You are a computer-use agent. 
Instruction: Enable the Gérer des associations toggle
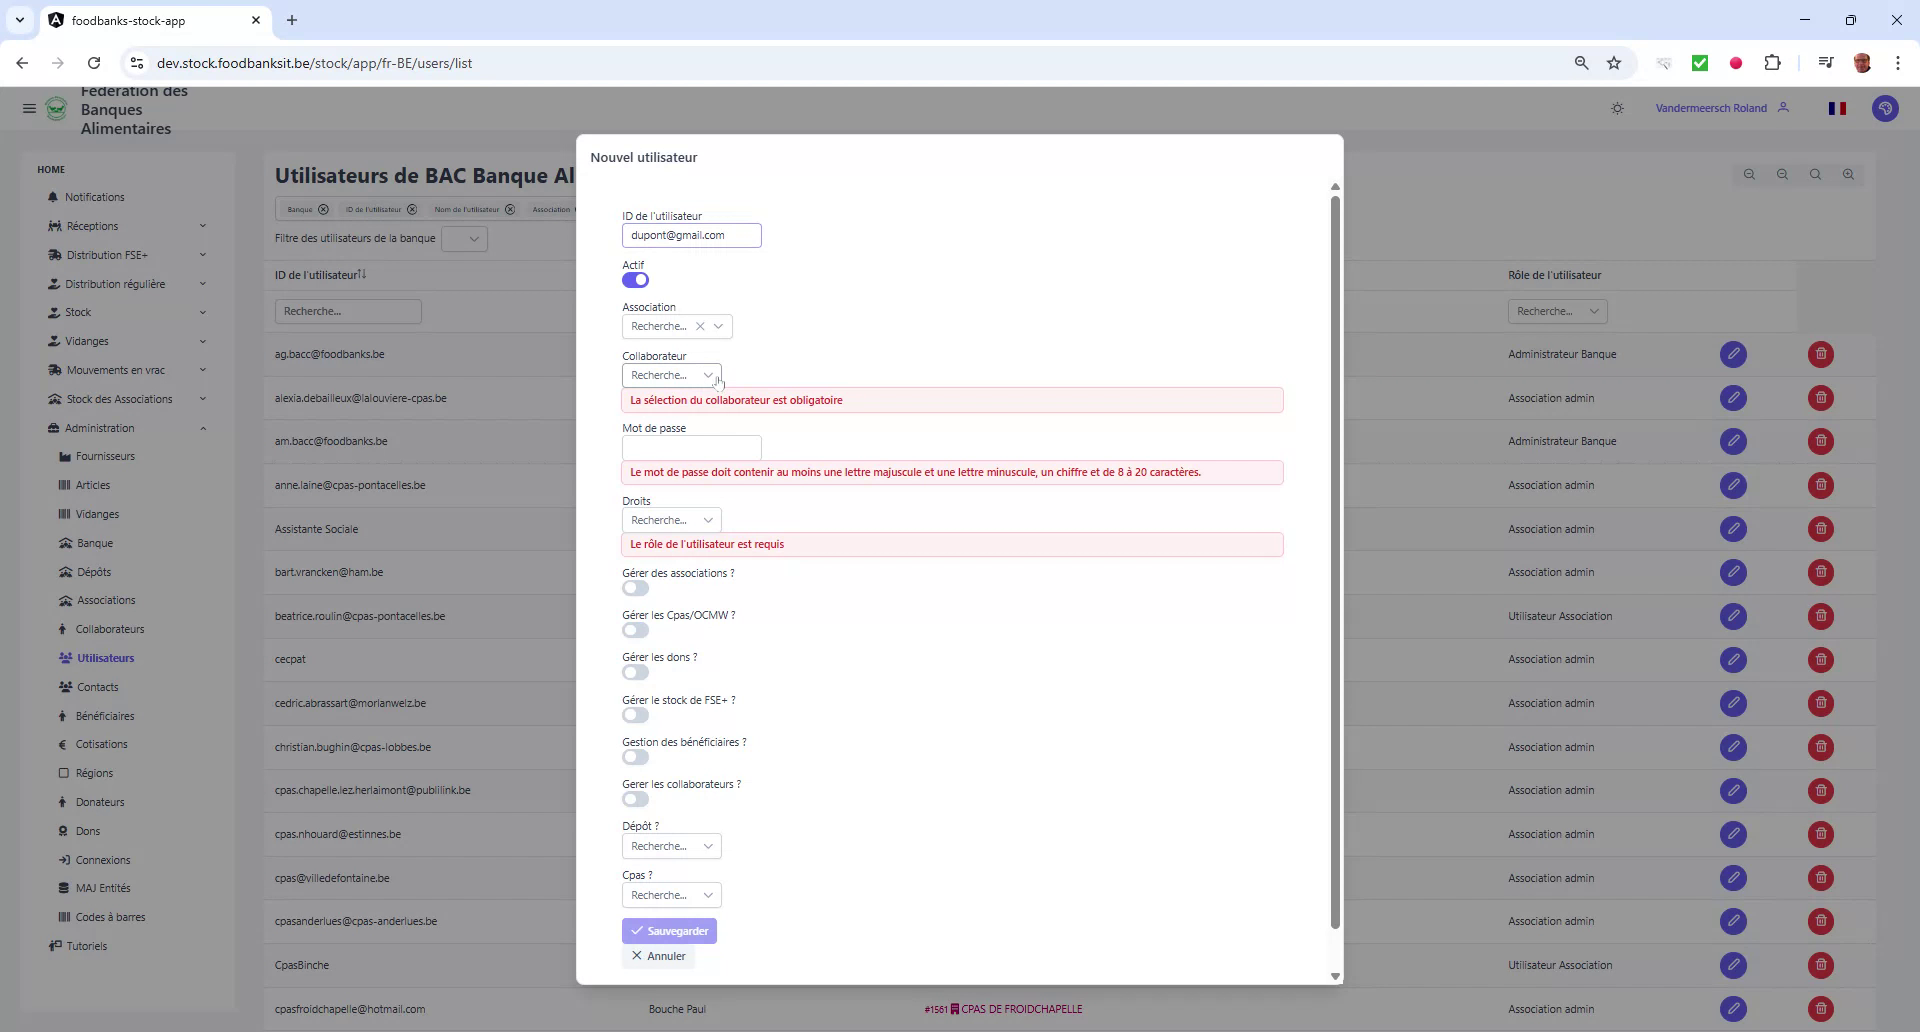635,588
